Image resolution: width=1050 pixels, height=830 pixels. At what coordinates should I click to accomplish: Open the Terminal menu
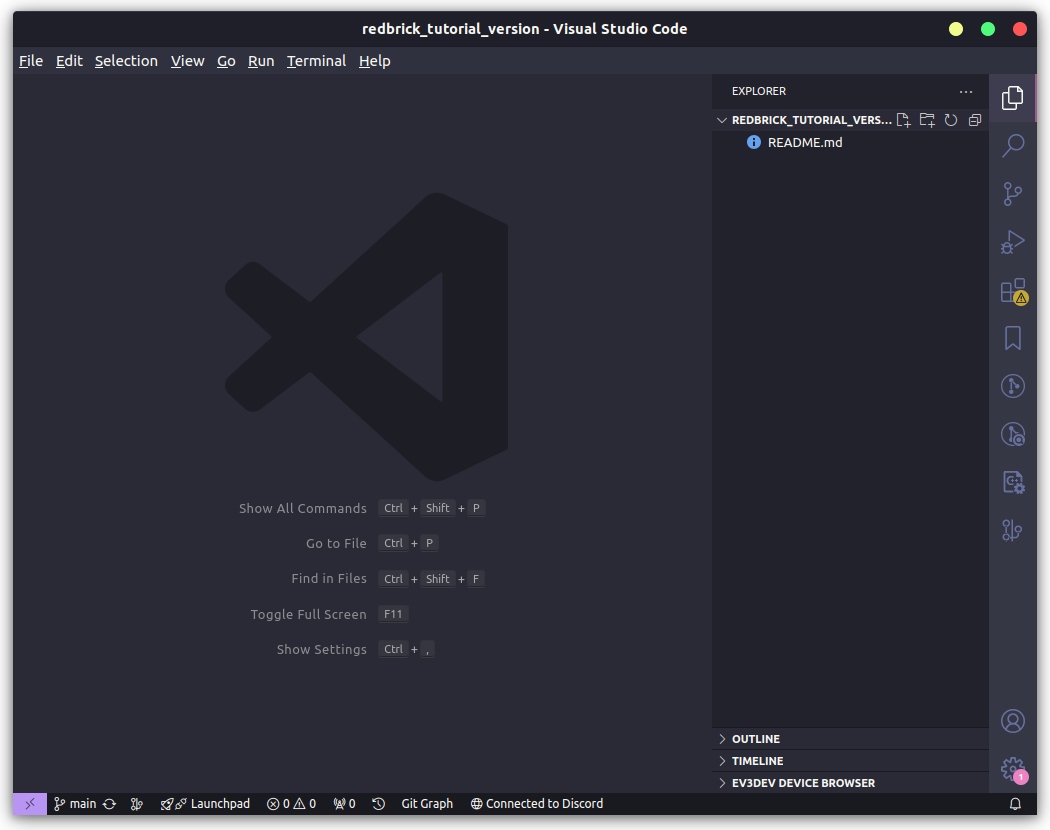[x=317, y=61]
